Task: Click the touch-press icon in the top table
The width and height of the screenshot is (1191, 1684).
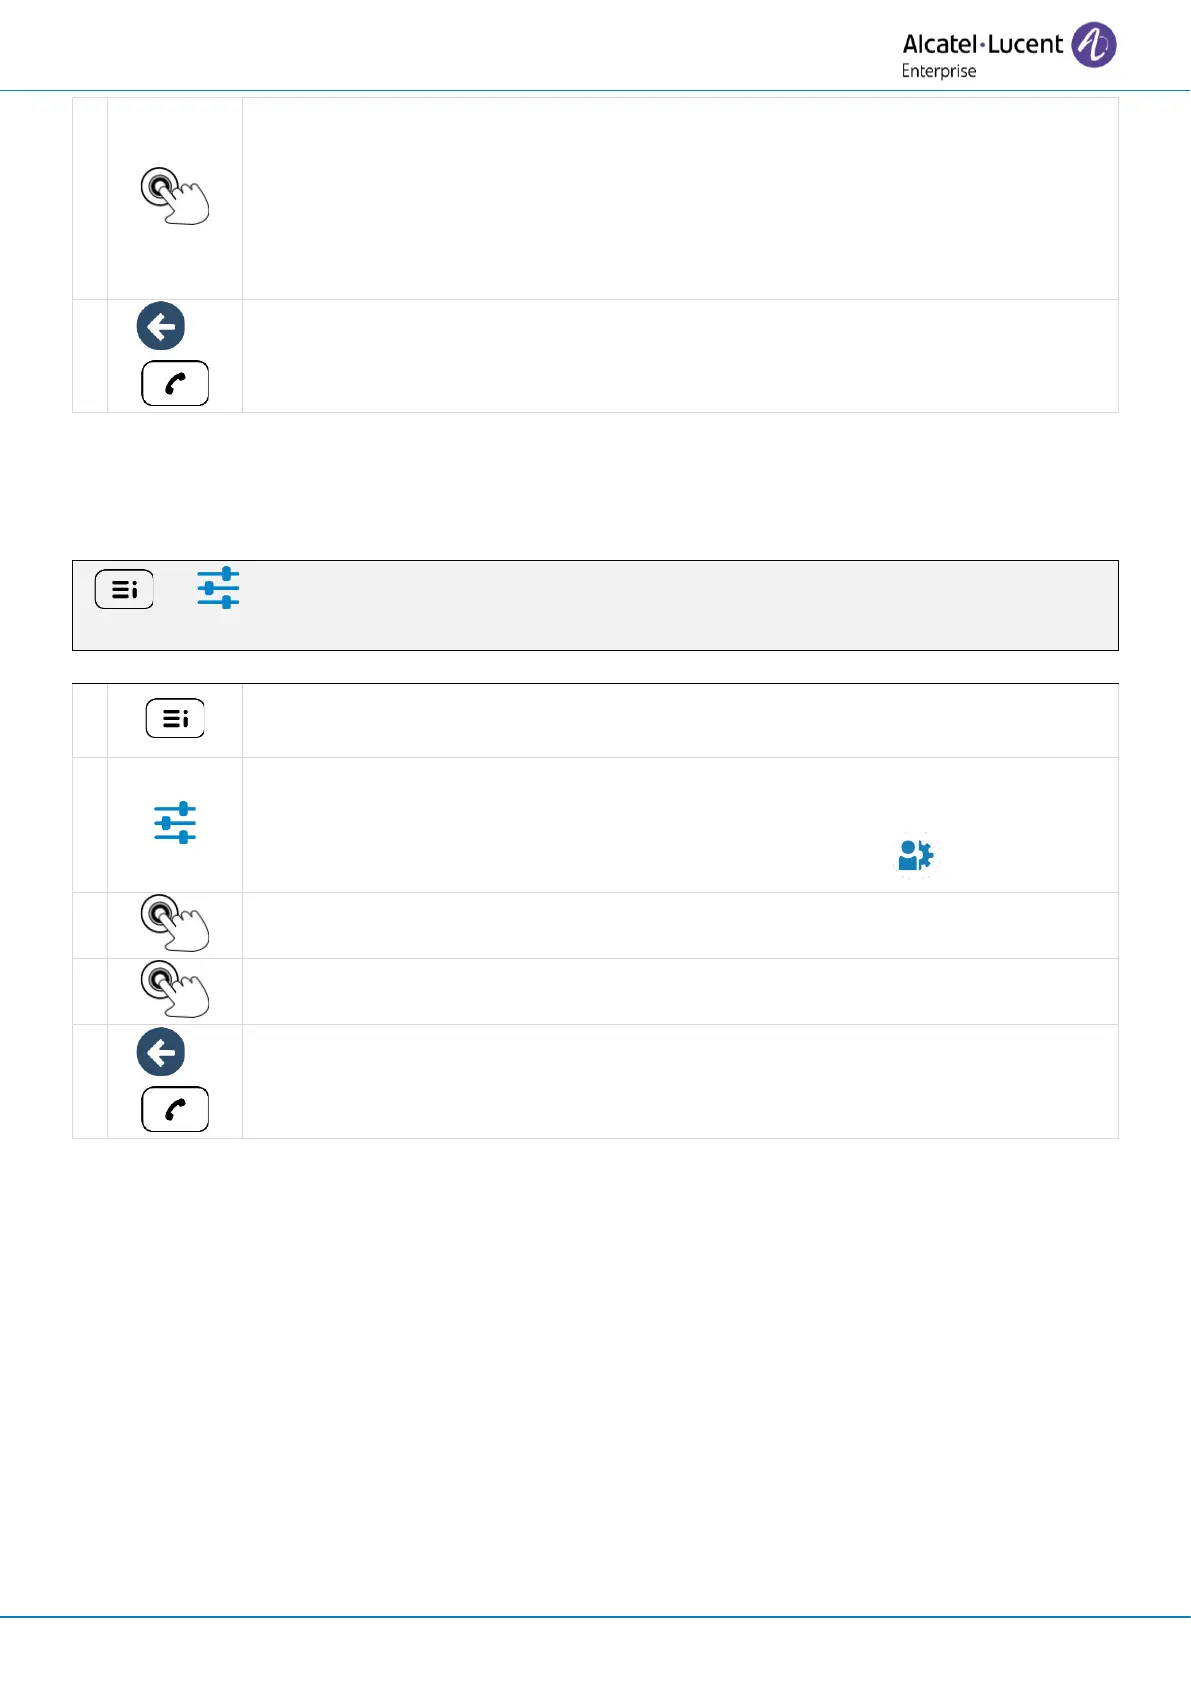Action: click(x=174, y=196)
